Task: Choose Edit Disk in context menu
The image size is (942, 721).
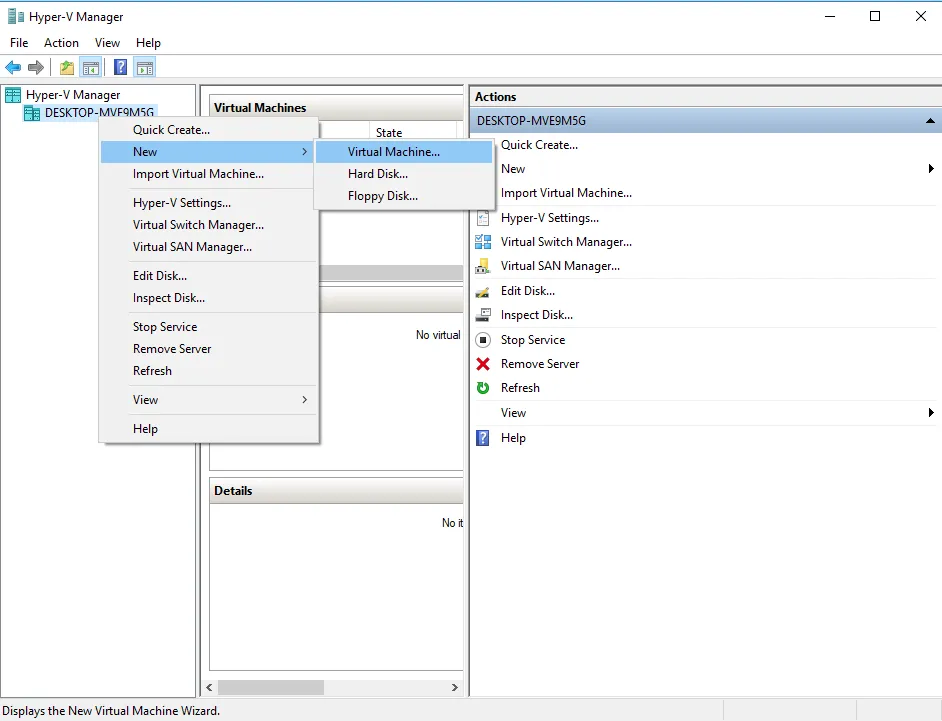Action: tap(208, 276)
